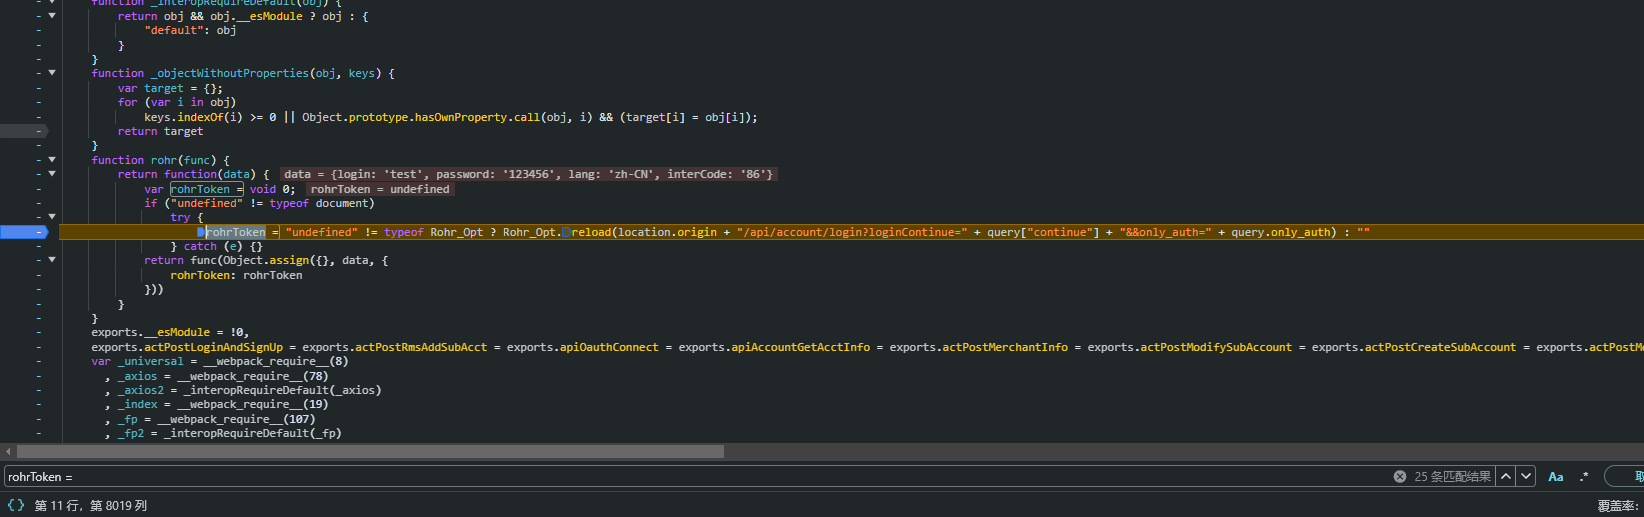Click 'var target = {};' line
The width and height of the screenshot is (1644, 517).
tap(170, 88)
